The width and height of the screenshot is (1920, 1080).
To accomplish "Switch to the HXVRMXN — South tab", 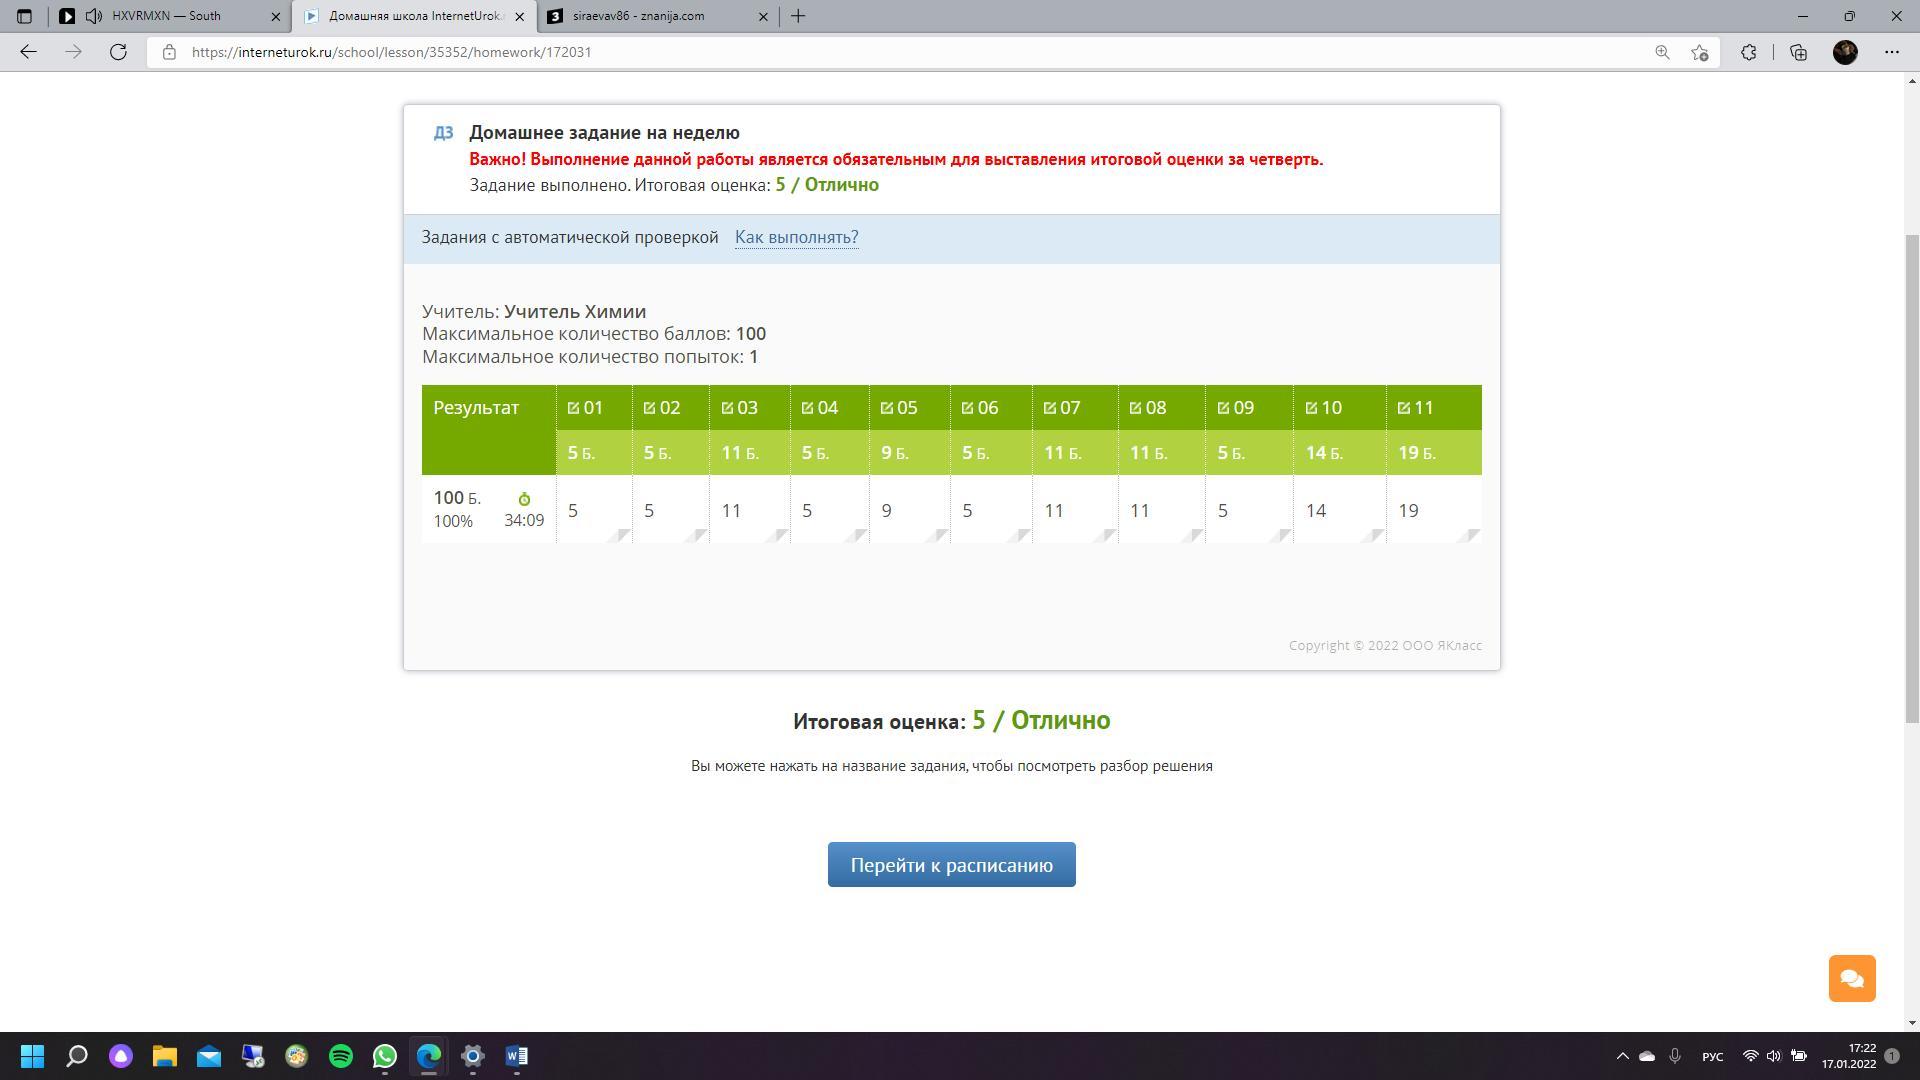I will pos(167,16).
